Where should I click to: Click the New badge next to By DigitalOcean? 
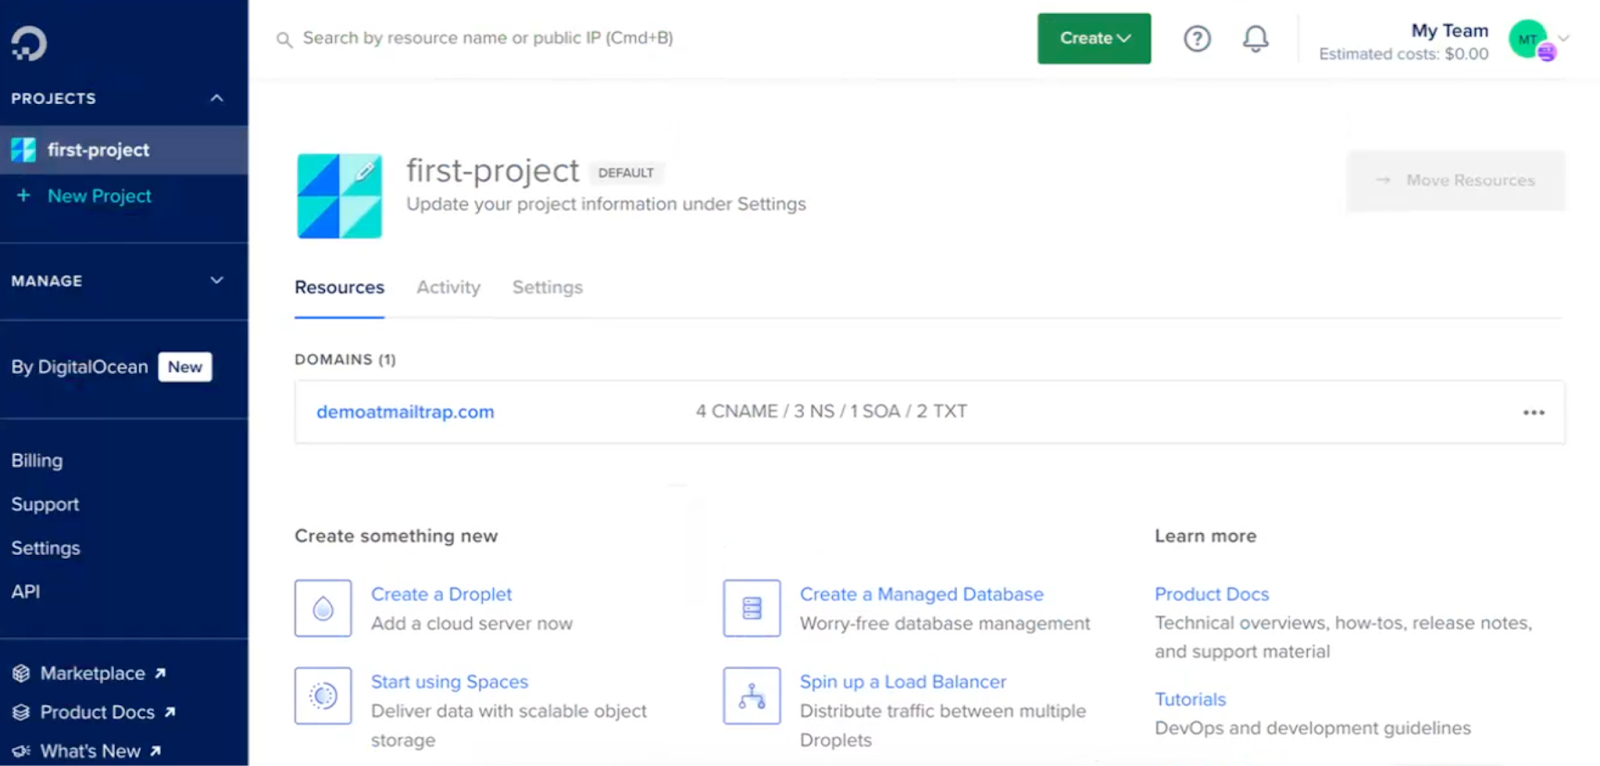pyautogui.click(x=185, y=367)
